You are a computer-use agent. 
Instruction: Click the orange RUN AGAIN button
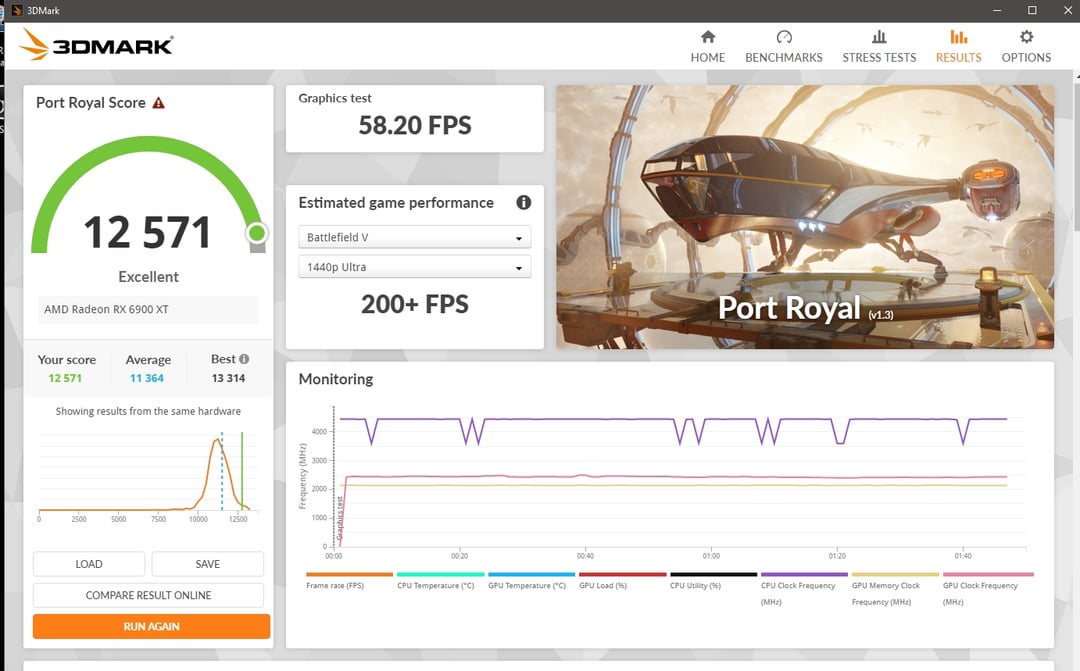[152, 626]
